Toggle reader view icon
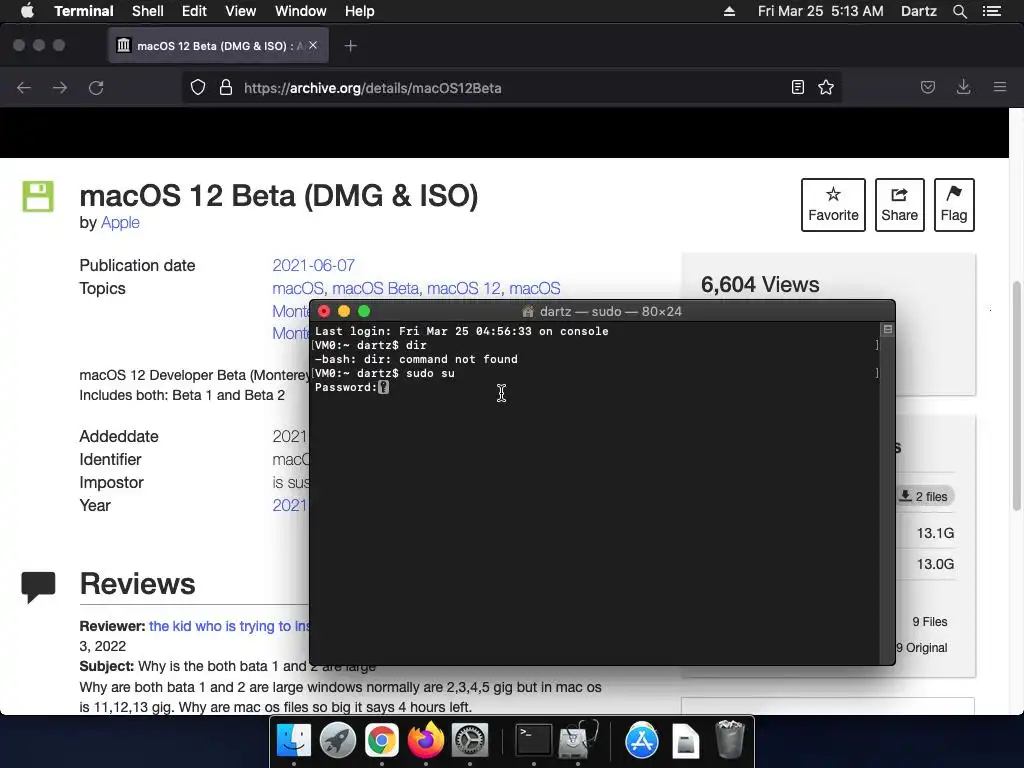The width and height of the screenshot is (1024, 768). click(797, 88)
